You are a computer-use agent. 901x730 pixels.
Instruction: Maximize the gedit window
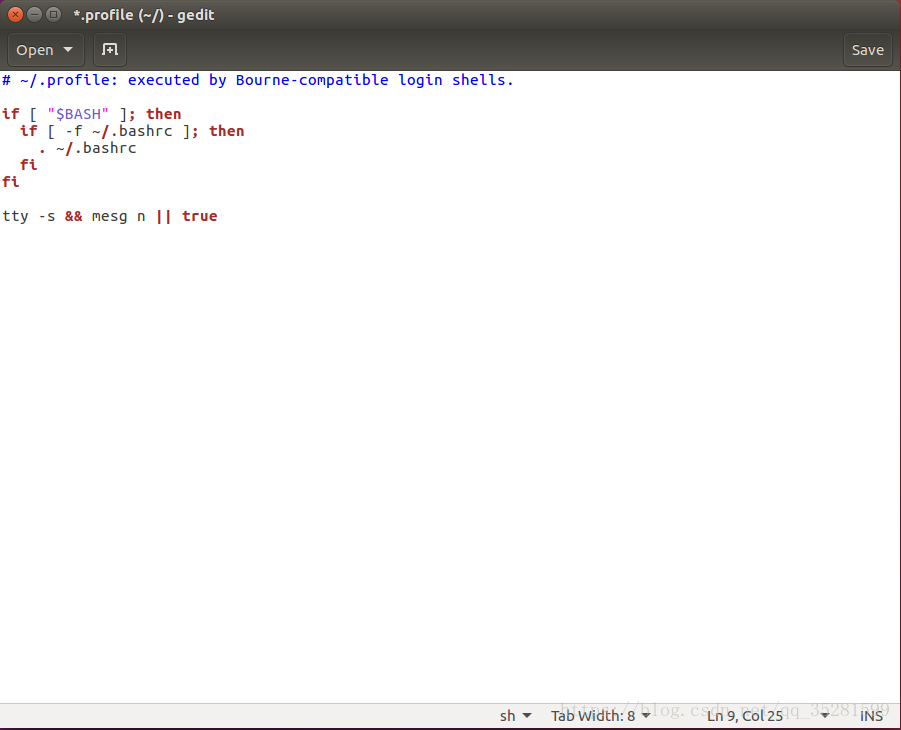[x=53, y=14]
